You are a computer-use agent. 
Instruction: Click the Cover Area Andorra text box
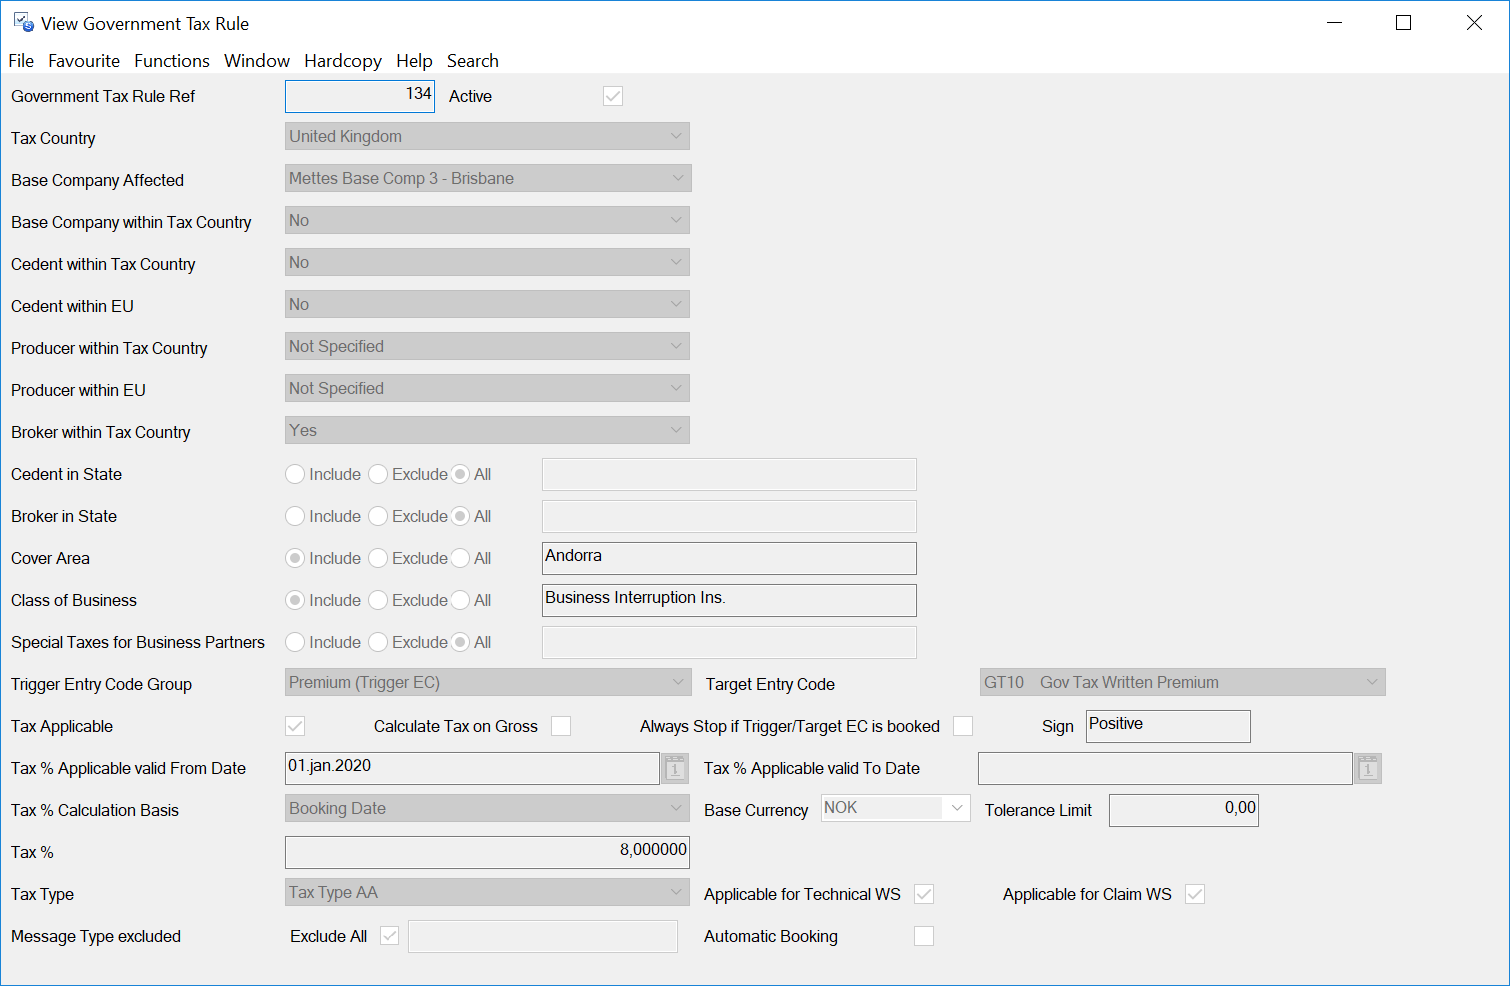(728, 558)
